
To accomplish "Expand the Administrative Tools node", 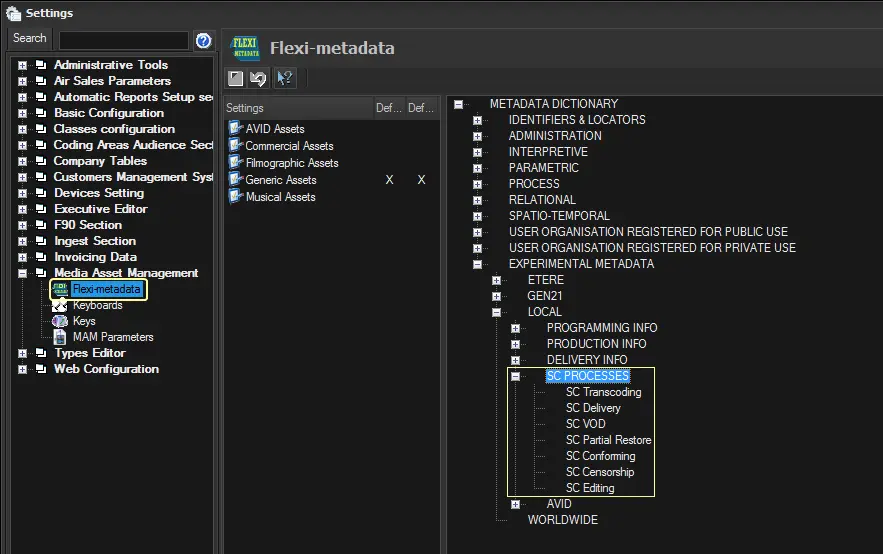I will (22, 65).
